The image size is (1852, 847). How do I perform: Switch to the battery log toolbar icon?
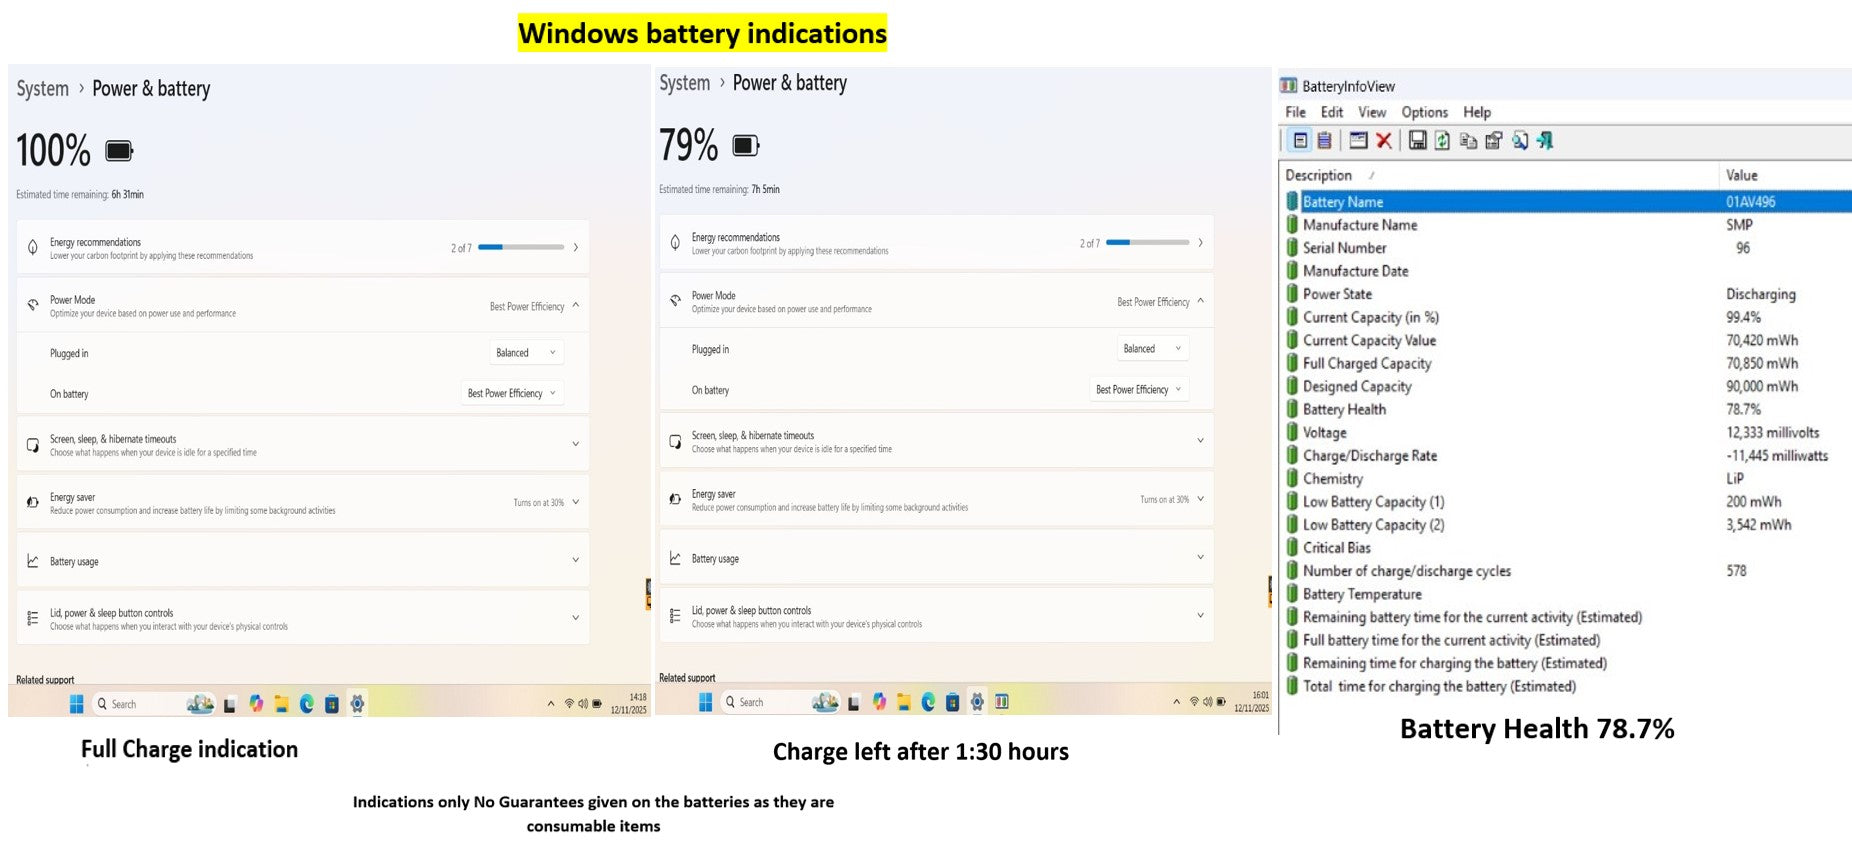click(1325, 141)
